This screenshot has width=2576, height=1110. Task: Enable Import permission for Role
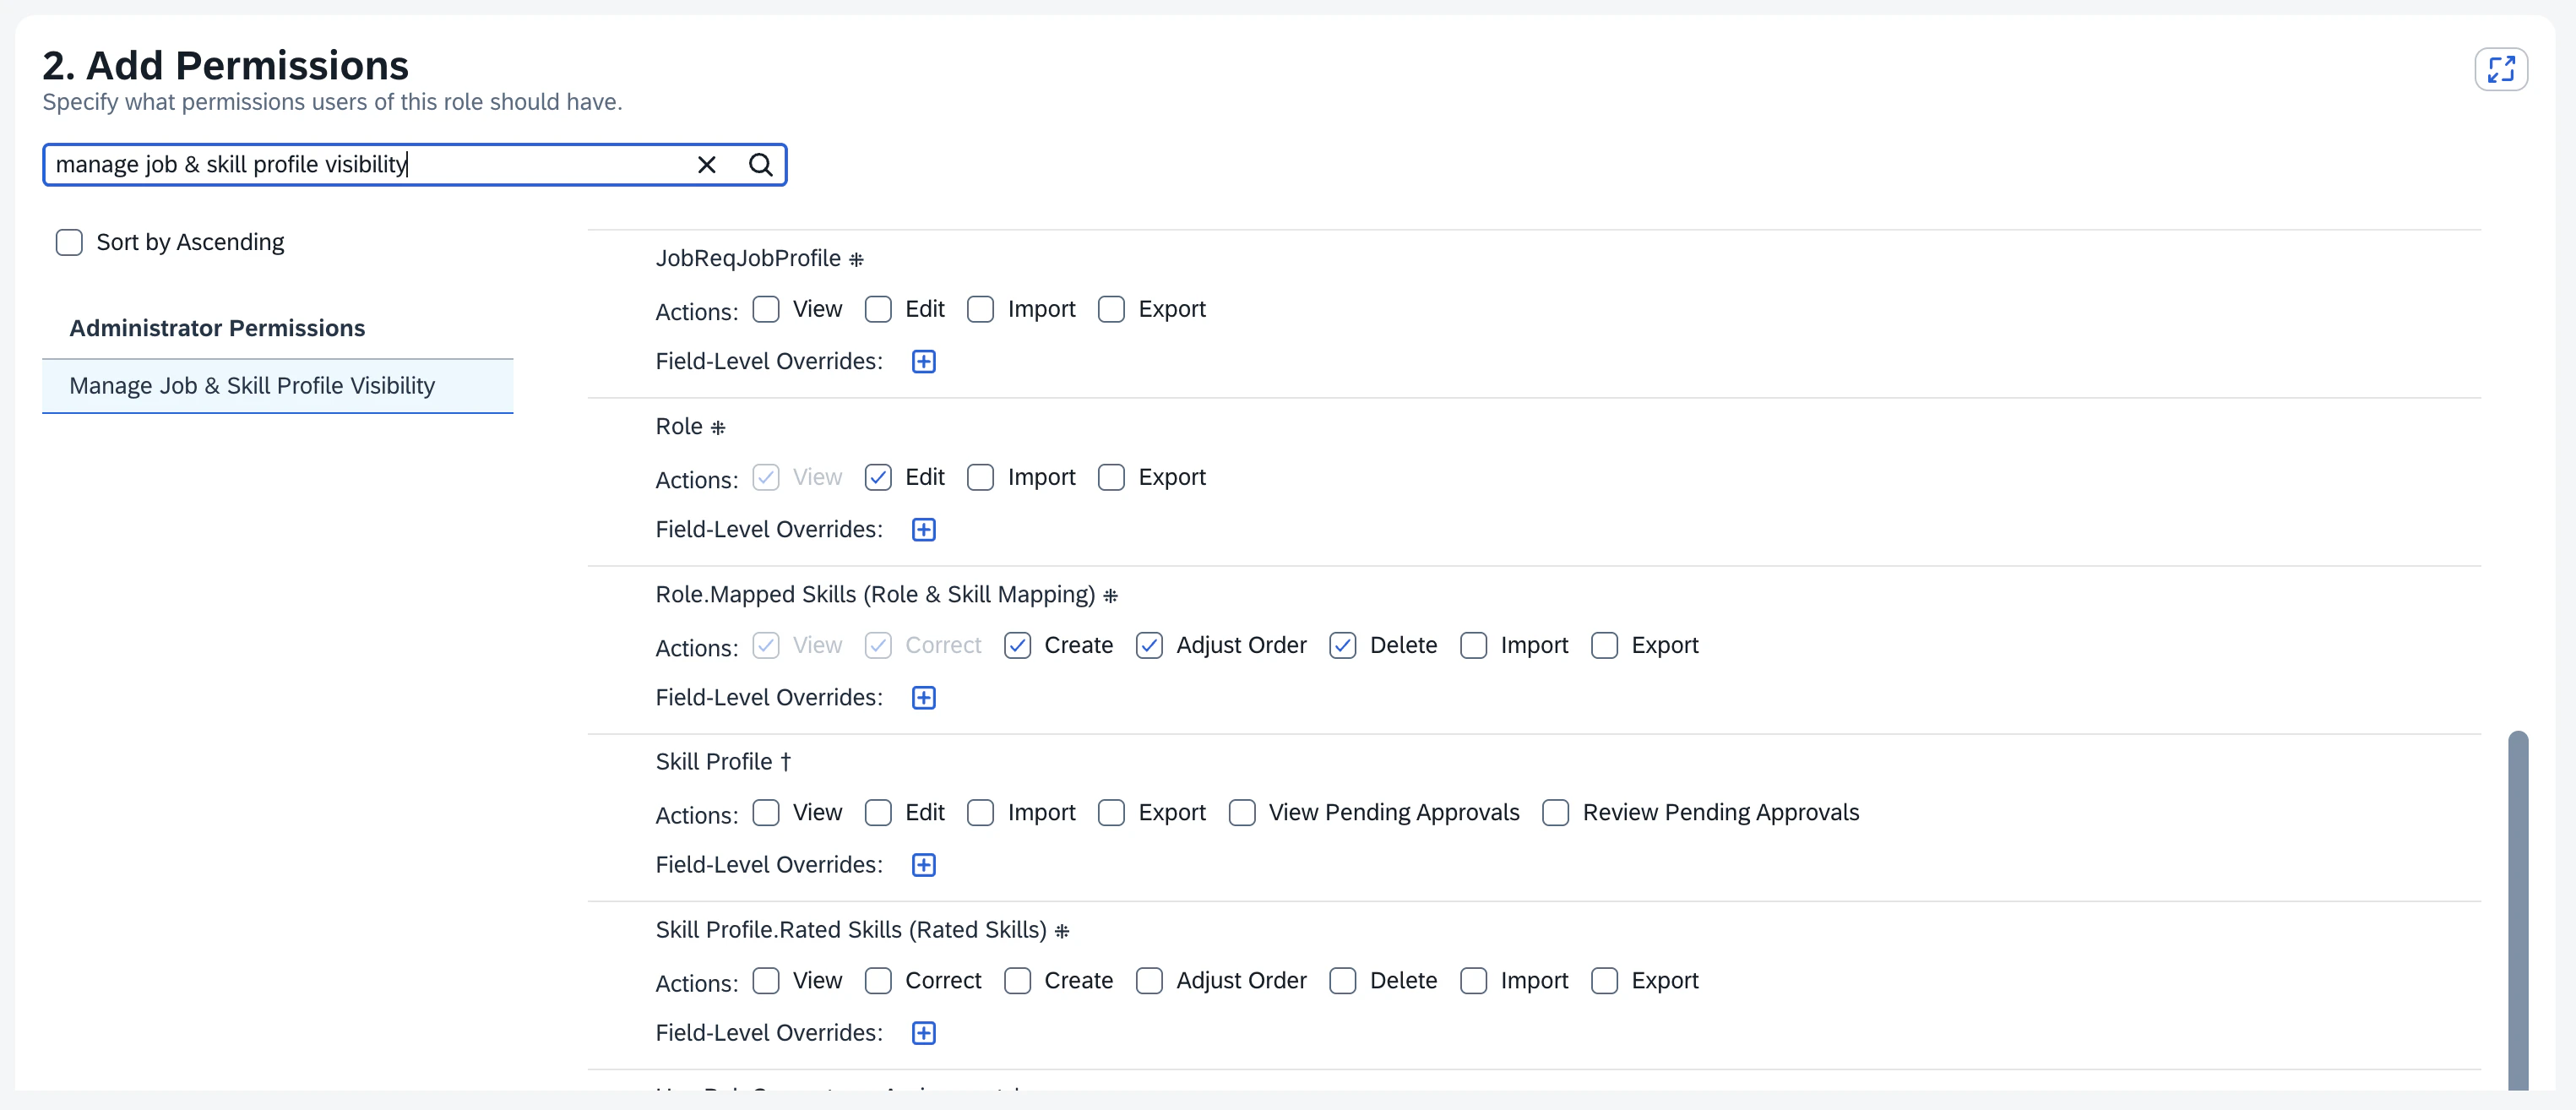click(x=980, y=477)
